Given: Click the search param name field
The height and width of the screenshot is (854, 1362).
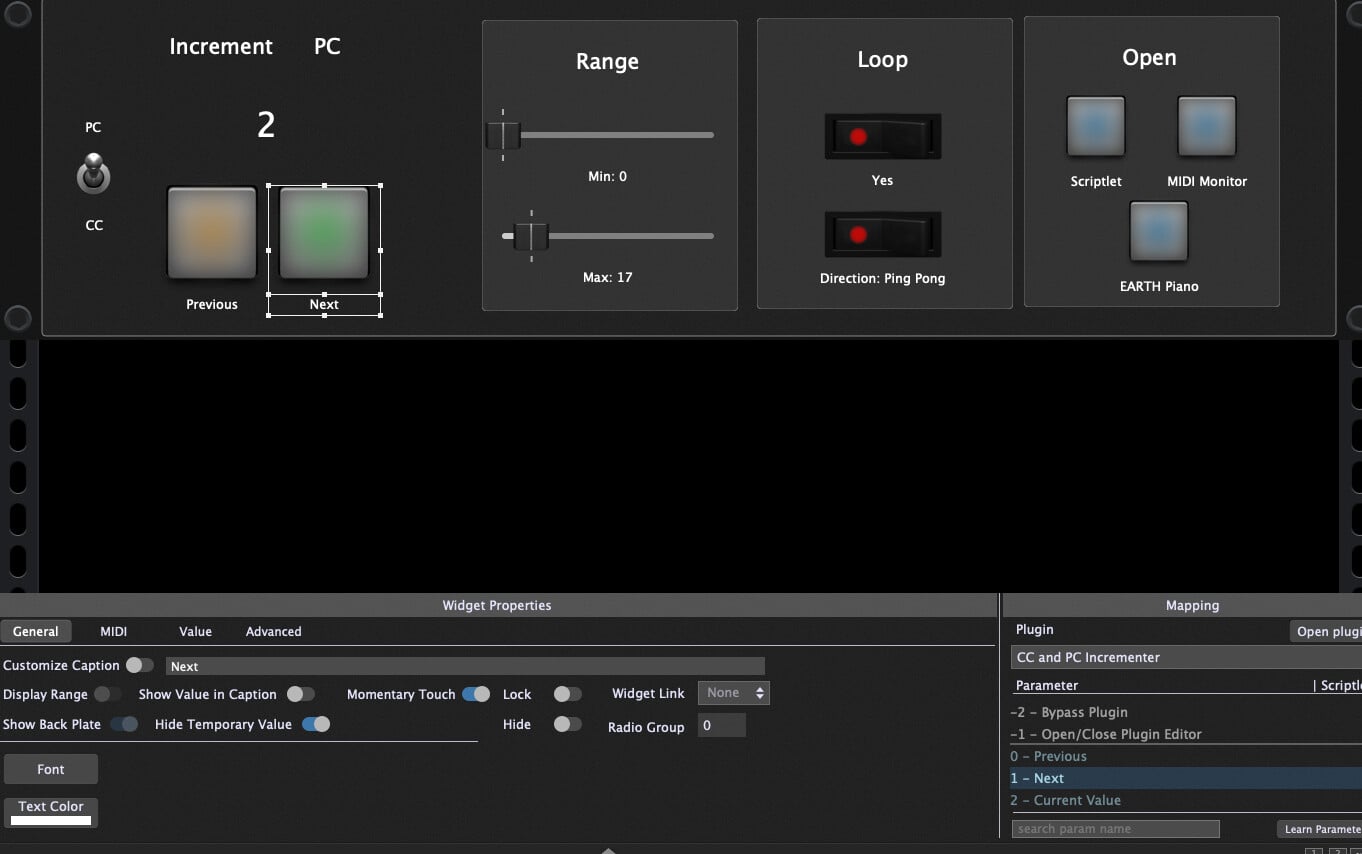Looking at the screenshot, I should (x=1115, y=829).
